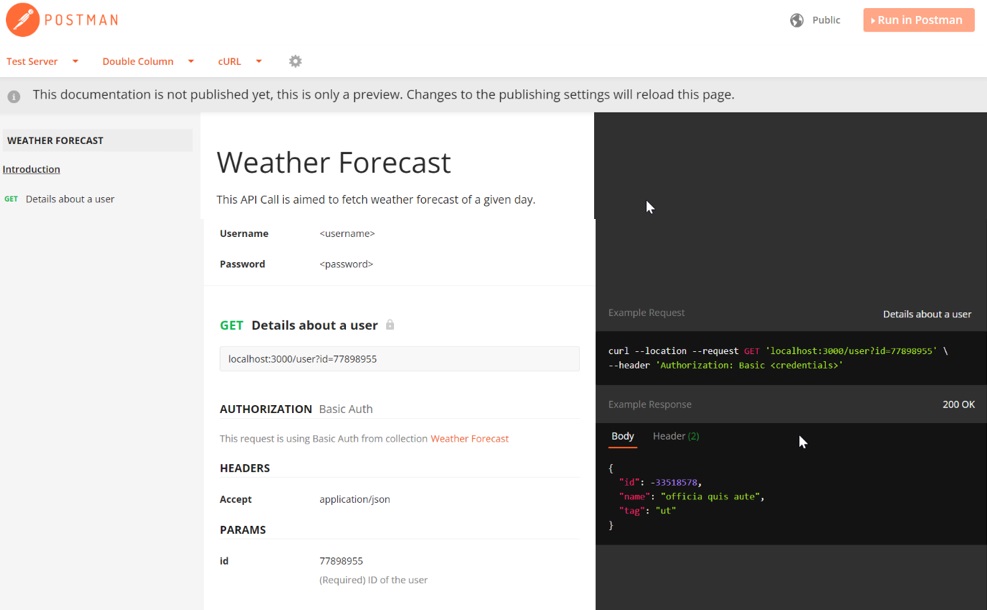Select GET Details about a user in sidebar
Image resolution: width=987 pixels, height=610 pixels.
(x=60, y=199)
